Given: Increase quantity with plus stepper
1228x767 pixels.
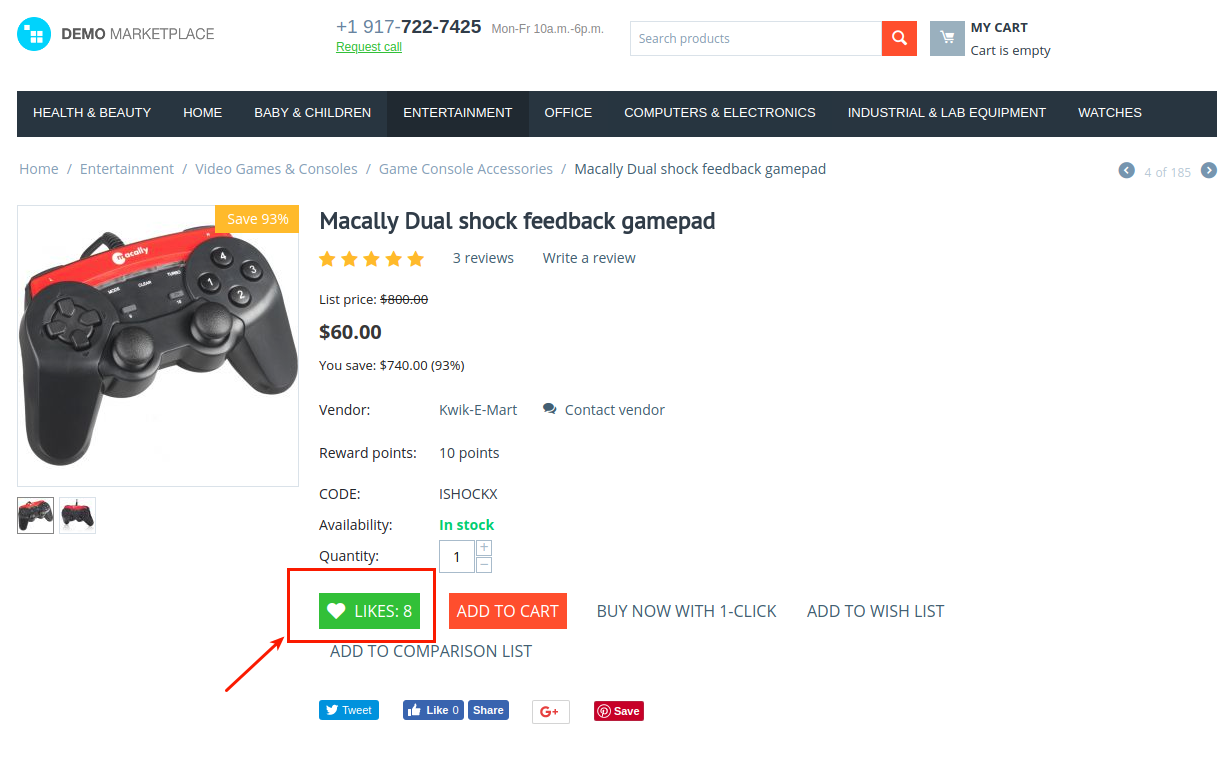Looking at the screenshot, I should pyautogui.click(x=484, y=548).
